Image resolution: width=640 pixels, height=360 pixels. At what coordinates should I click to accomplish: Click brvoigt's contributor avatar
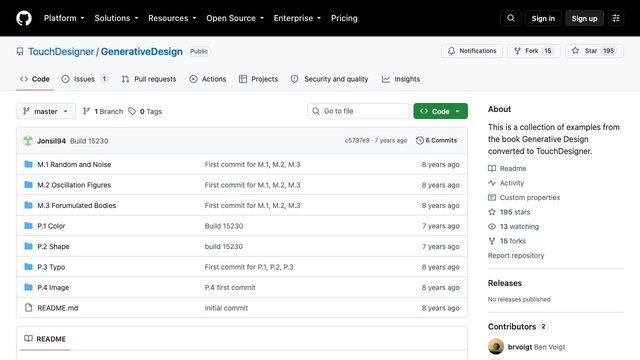pyautogui.click(x=496, y=347)
